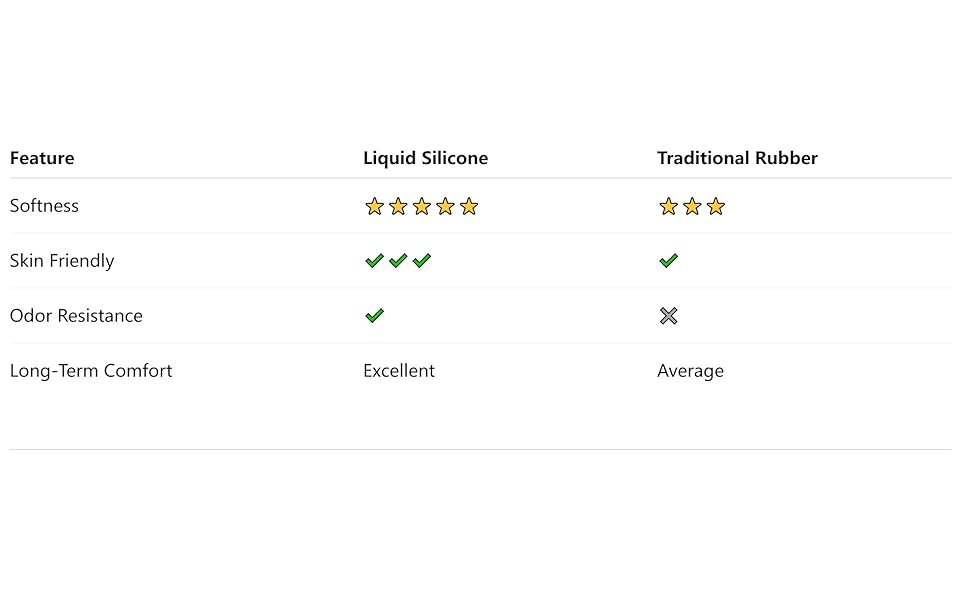The height and width of the screenshot is (600, 970).
Task: Click the third star in Traditional Rubber softness
Action: tap(715, 207)
